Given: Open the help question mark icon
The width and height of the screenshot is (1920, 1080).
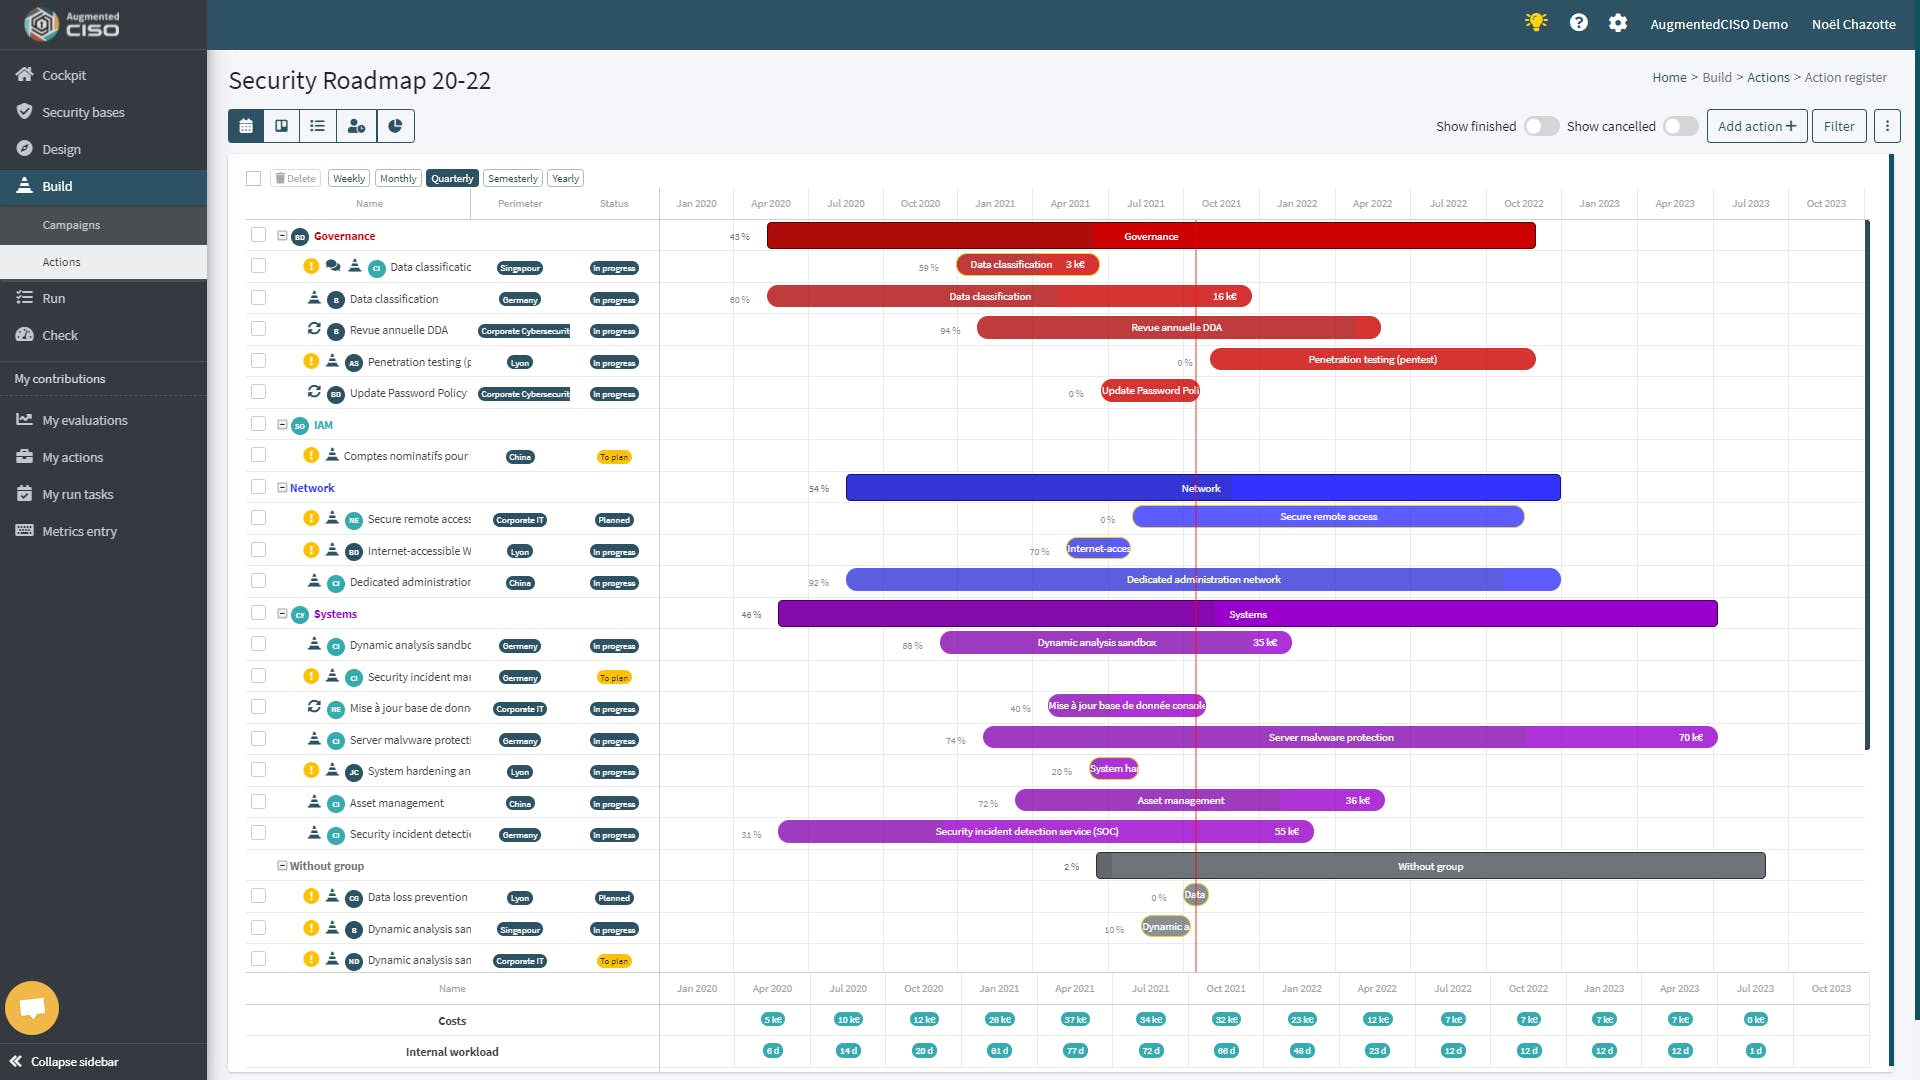Looking at the screenshot, I should pos(1579,23).
